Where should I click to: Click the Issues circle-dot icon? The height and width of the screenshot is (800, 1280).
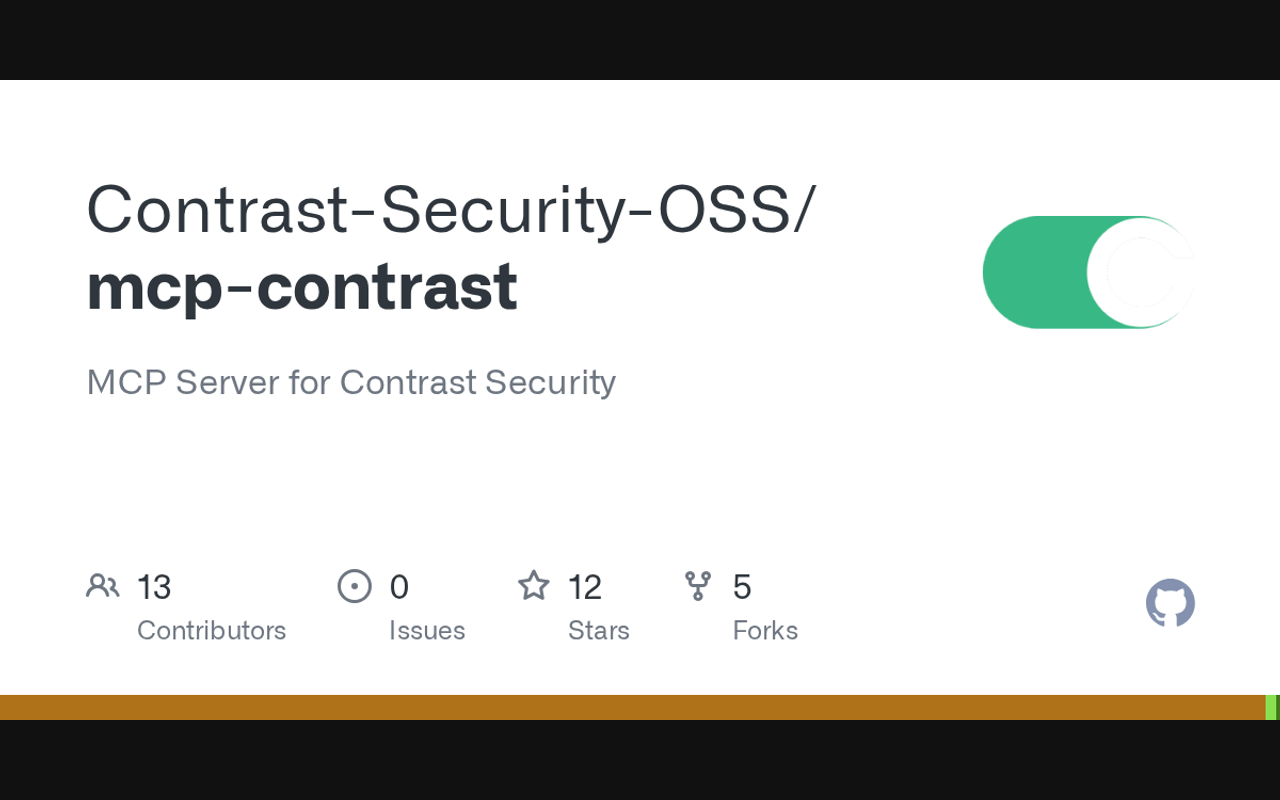click(x=354, y=586)
